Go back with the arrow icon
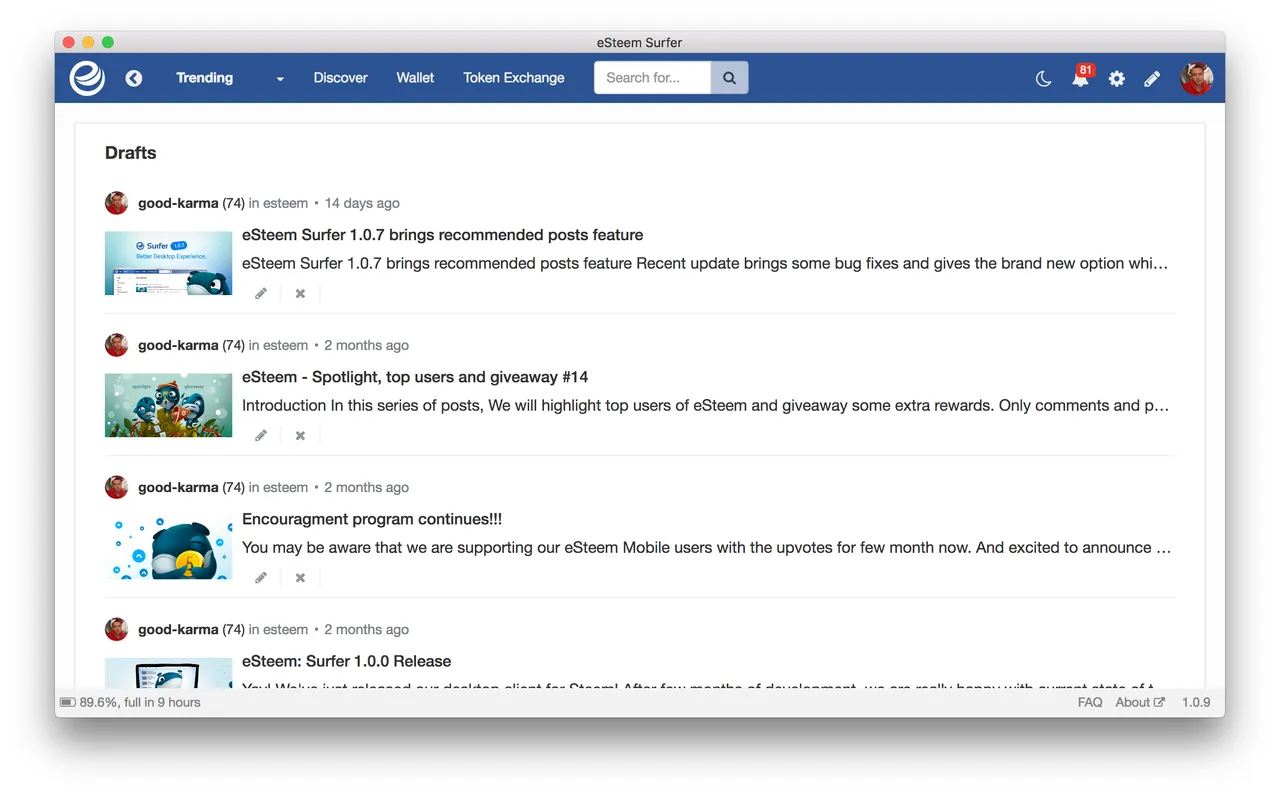Viewport: 1280px width, 796px height. pyautogui.click(x=134, y=78)
